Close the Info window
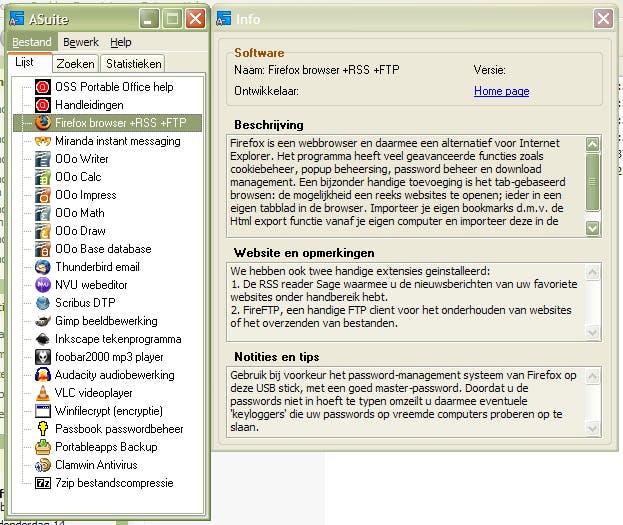 coord(603,19)
